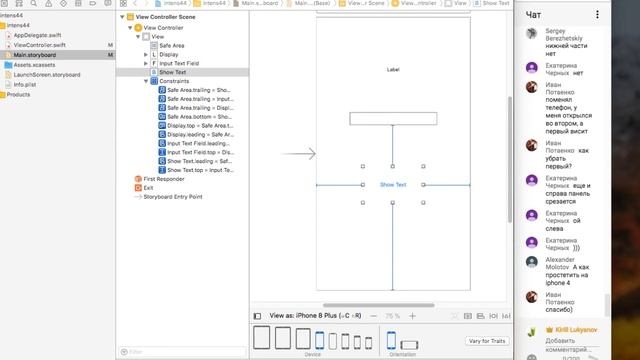The image size is (640, 360).
Task: Click the Exit icon in outline
Action: pos(138,188)
